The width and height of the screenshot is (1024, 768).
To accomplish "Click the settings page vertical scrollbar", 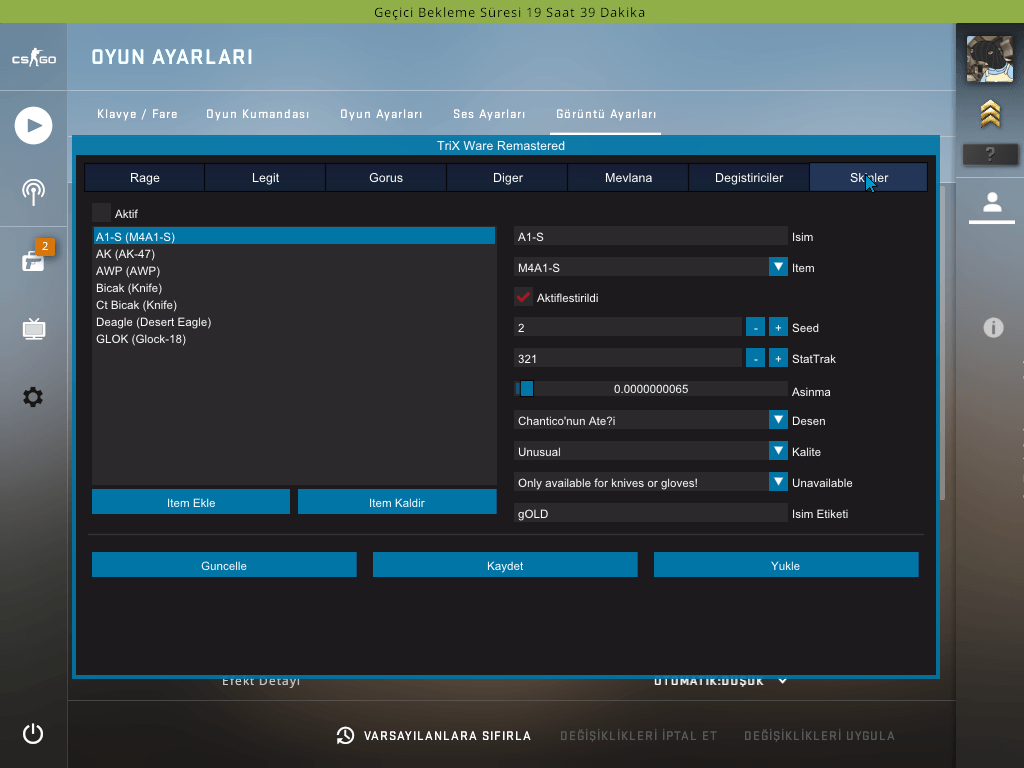I will 942,343.
